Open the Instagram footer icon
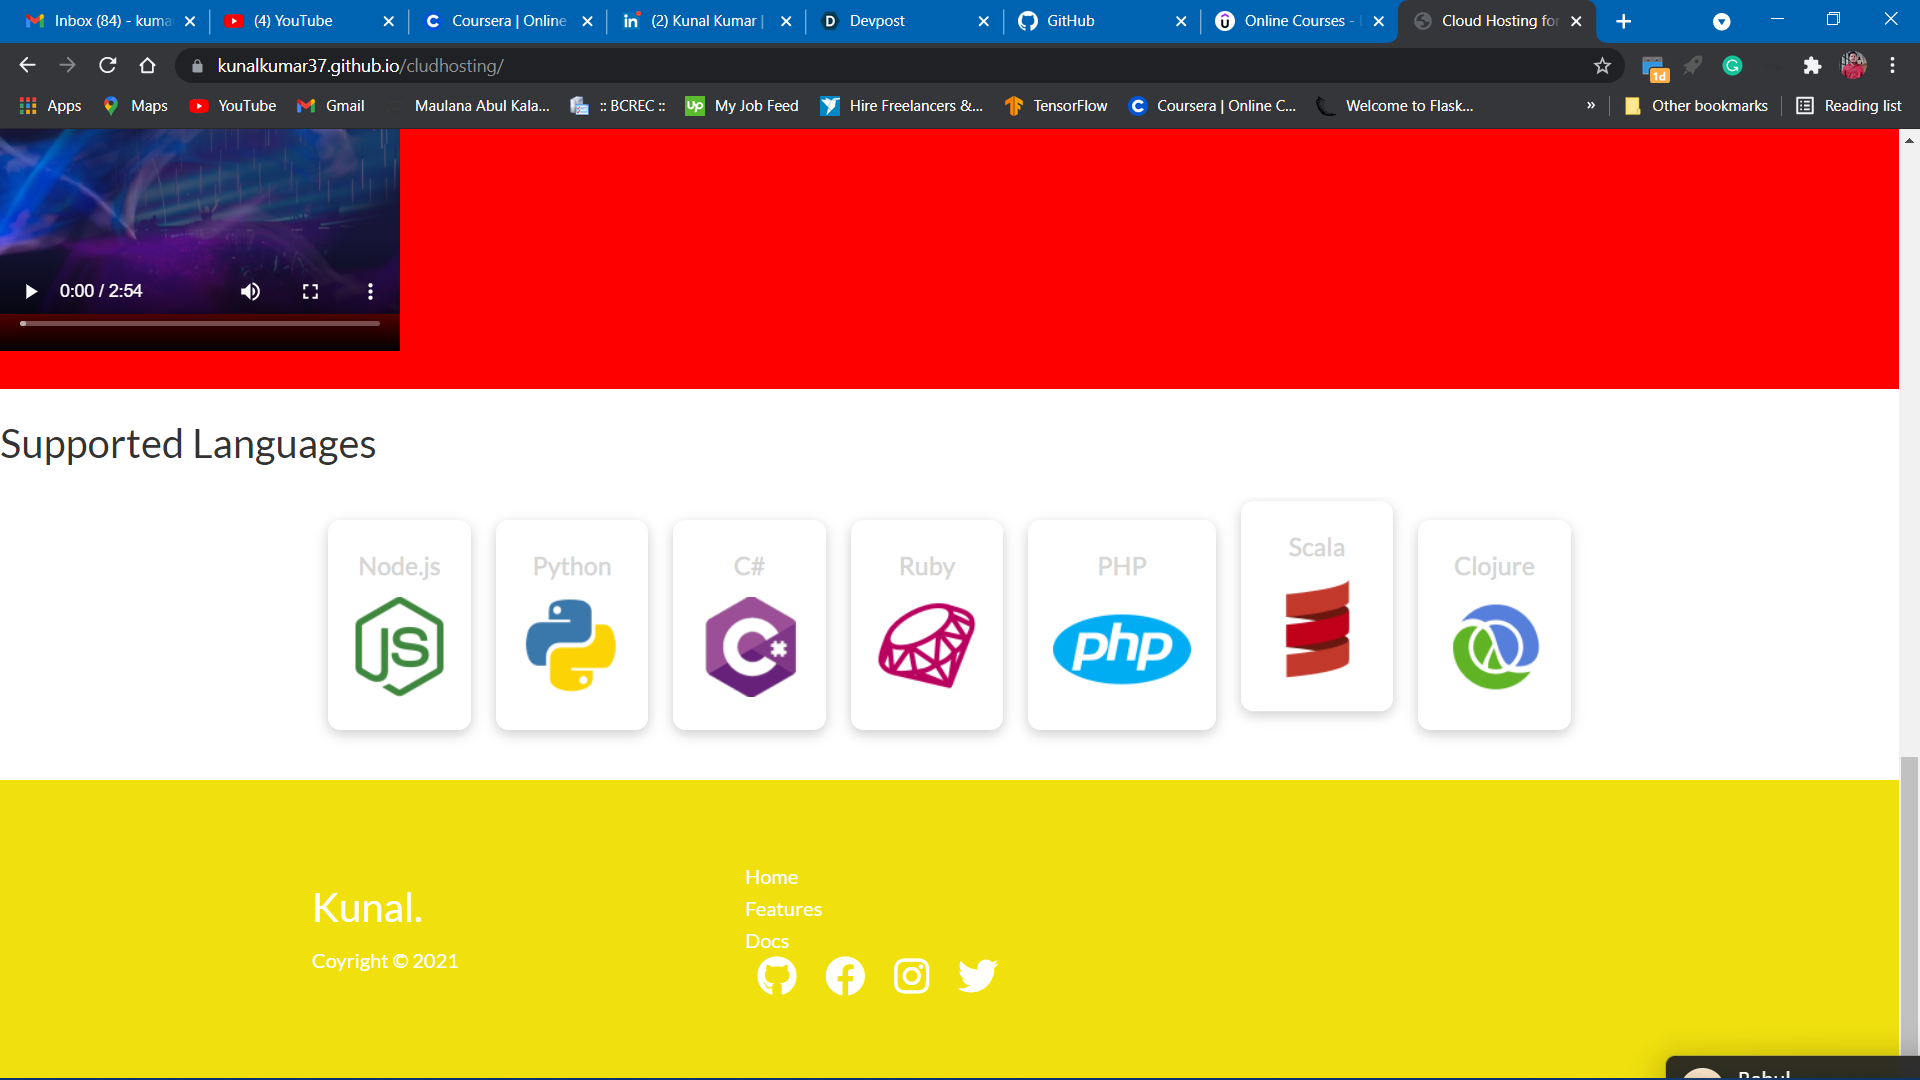The height and width of the screenshot is (1080, 1920). (911, 975)
